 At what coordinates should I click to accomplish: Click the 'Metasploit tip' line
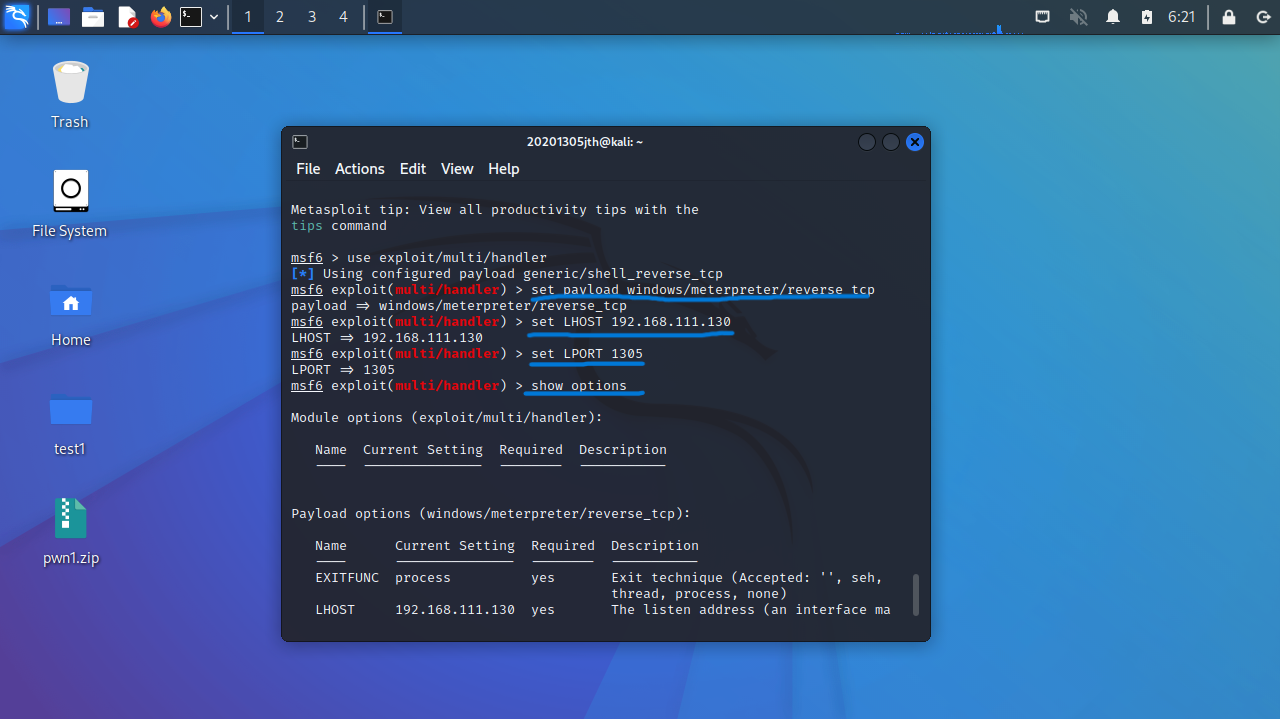click(495, 210)
